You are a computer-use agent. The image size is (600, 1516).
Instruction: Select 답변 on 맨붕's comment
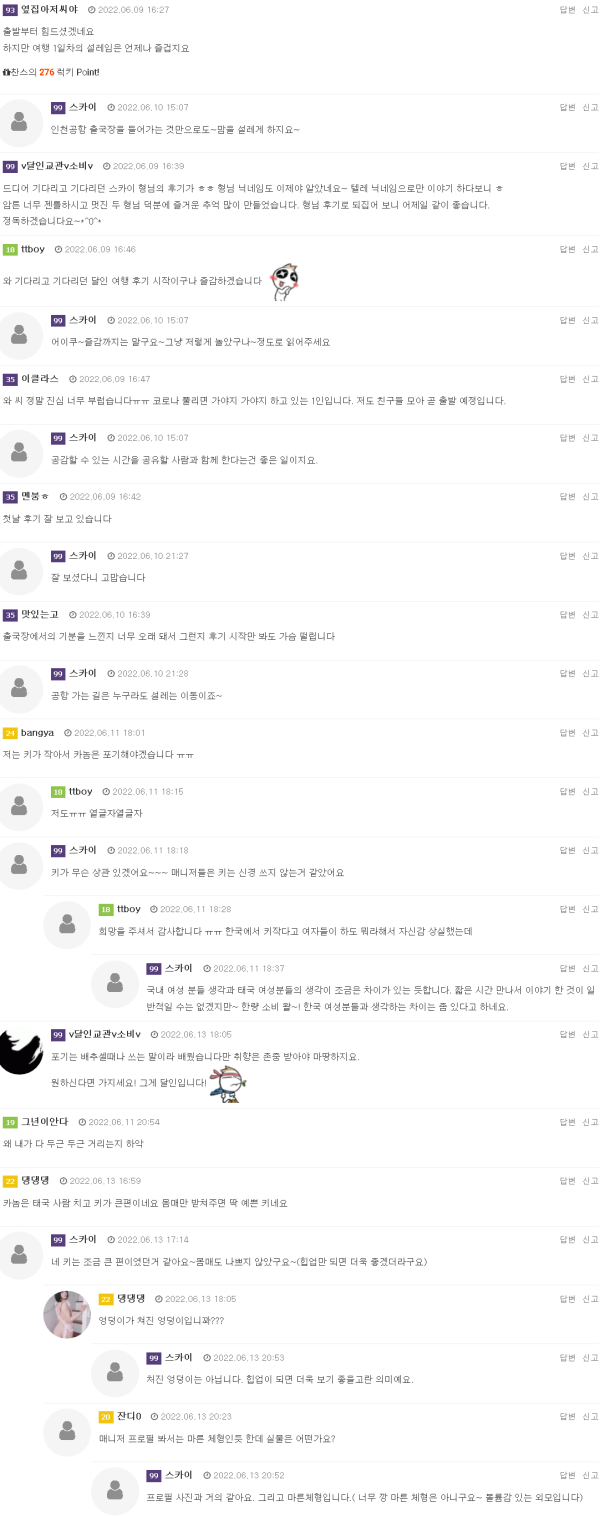[567, 496]
